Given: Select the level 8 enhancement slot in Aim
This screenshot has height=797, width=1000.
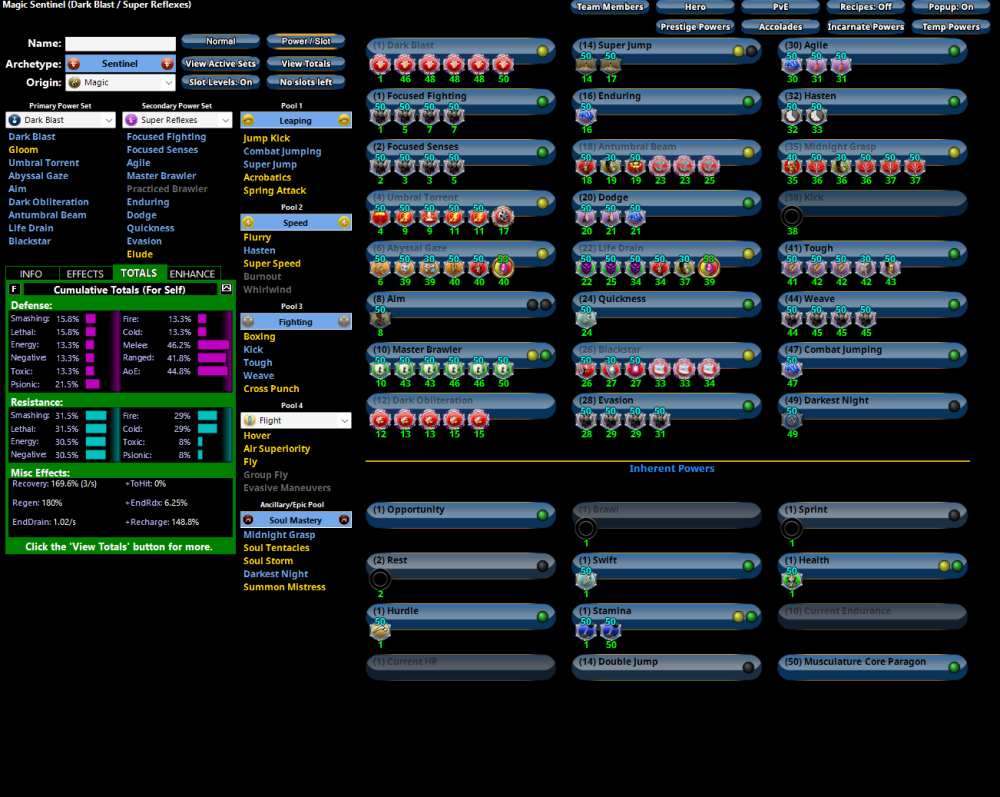Looking at the screenshot, I should (x=380, y=318).
